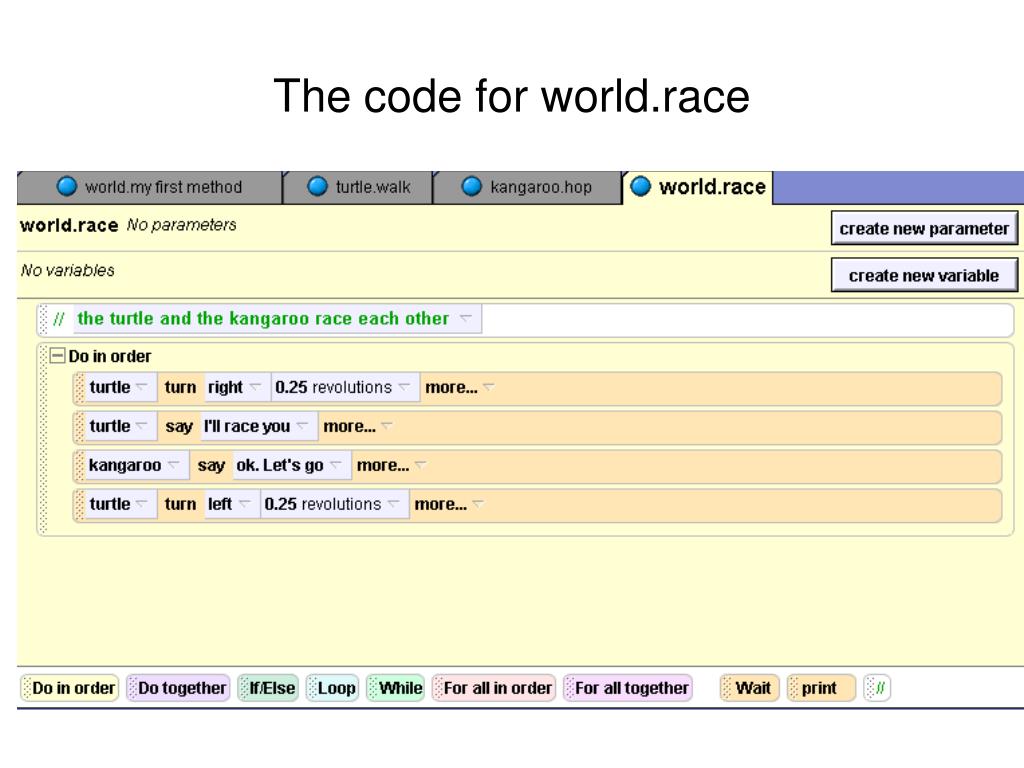Click create new variable button
This screenshot has width=1024, height=768.
(x=924, y=276)
